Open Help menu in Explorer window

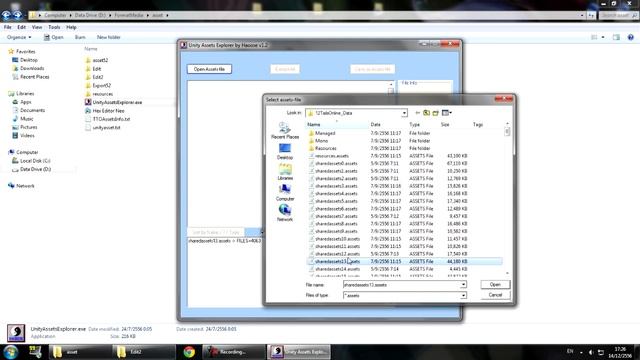[71, 27]
